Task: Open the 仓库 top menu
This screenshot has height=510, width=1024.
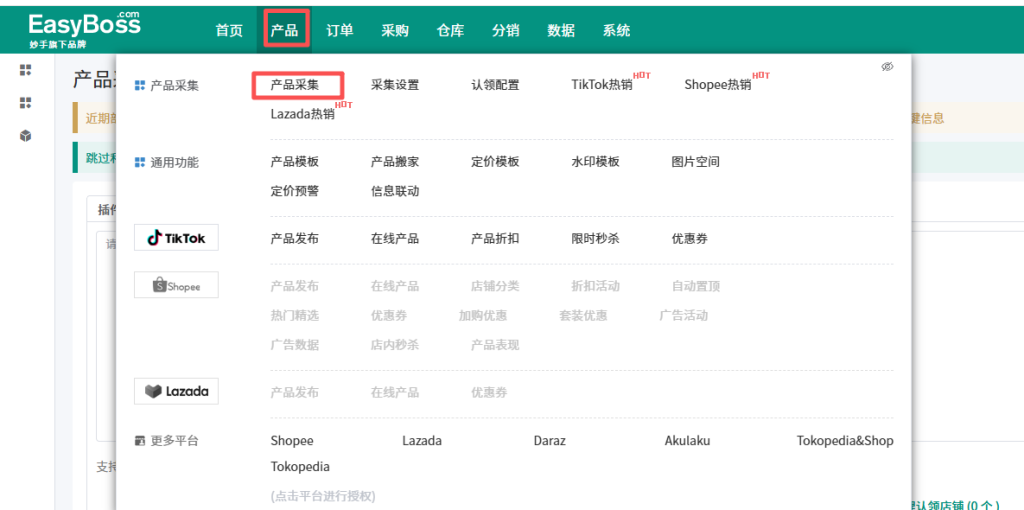Action: tap(450, 30)
